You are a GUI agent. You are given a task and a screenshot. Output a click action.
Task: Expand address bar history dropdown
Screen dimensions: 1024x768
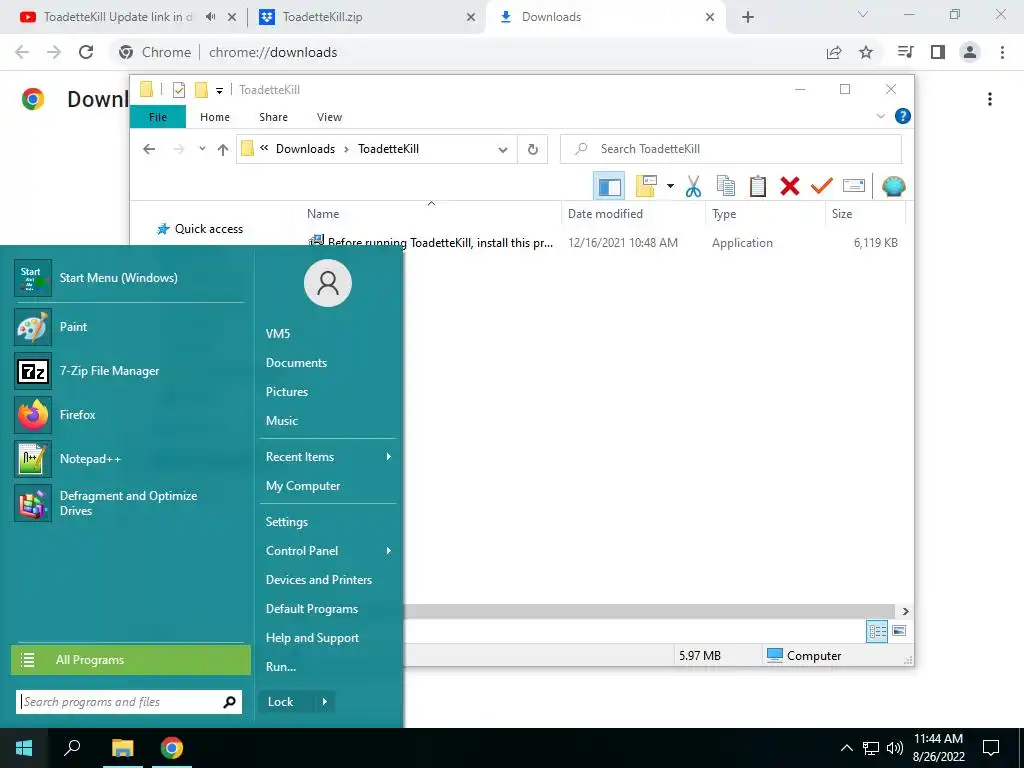502,150
